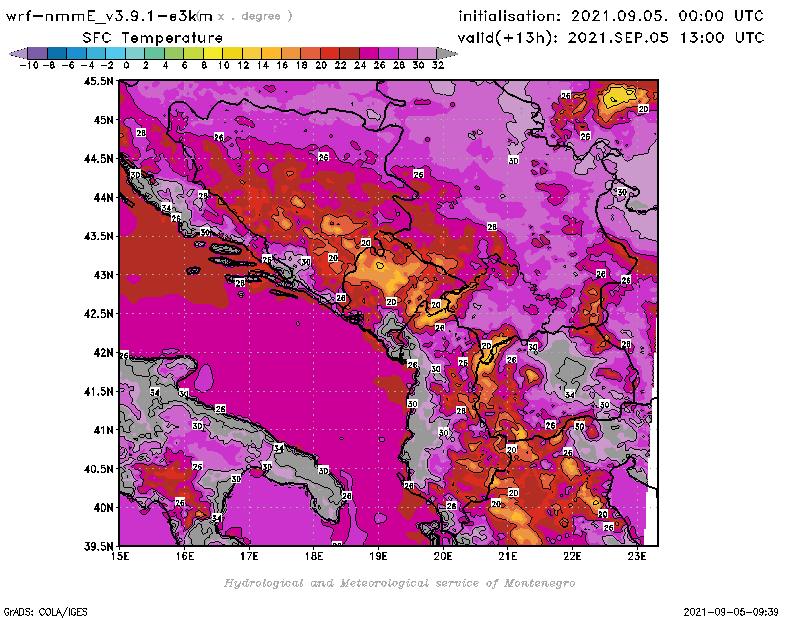The width and height of the screenshot is (800, 618).
Task: Click the 41N latitude label
Action: (x=103, y=430)
